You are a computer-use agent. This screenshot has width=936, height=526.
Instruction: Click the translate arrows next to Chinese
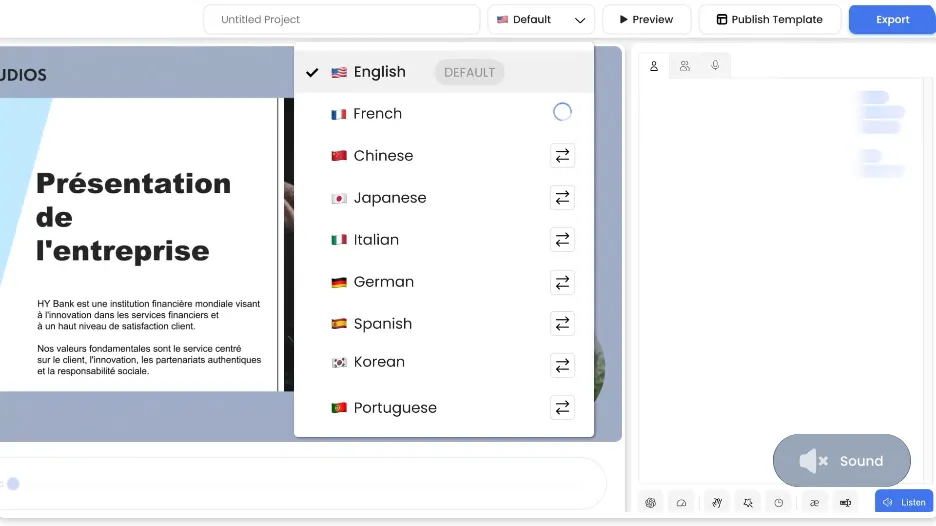click(562, 156)
